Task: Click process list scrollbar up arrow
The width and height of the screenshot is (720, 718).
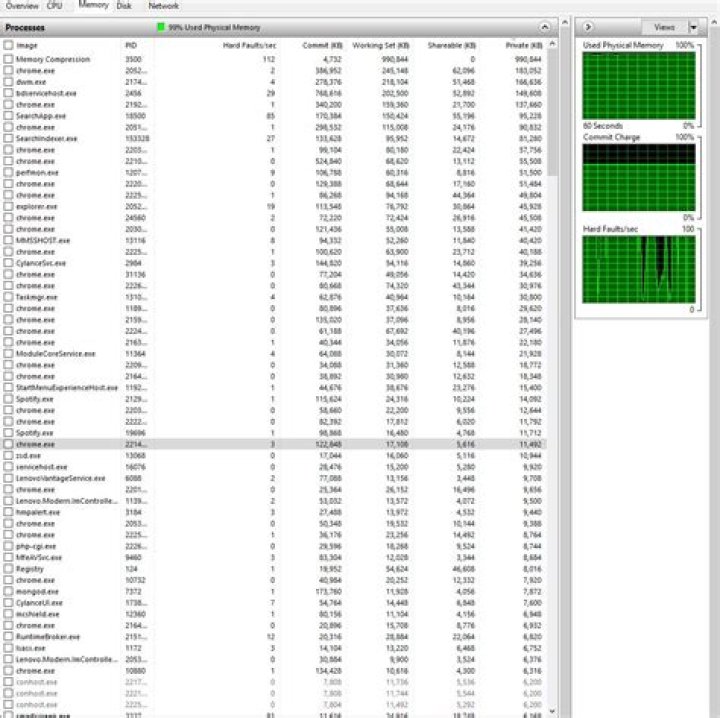Action: point(552,44)
